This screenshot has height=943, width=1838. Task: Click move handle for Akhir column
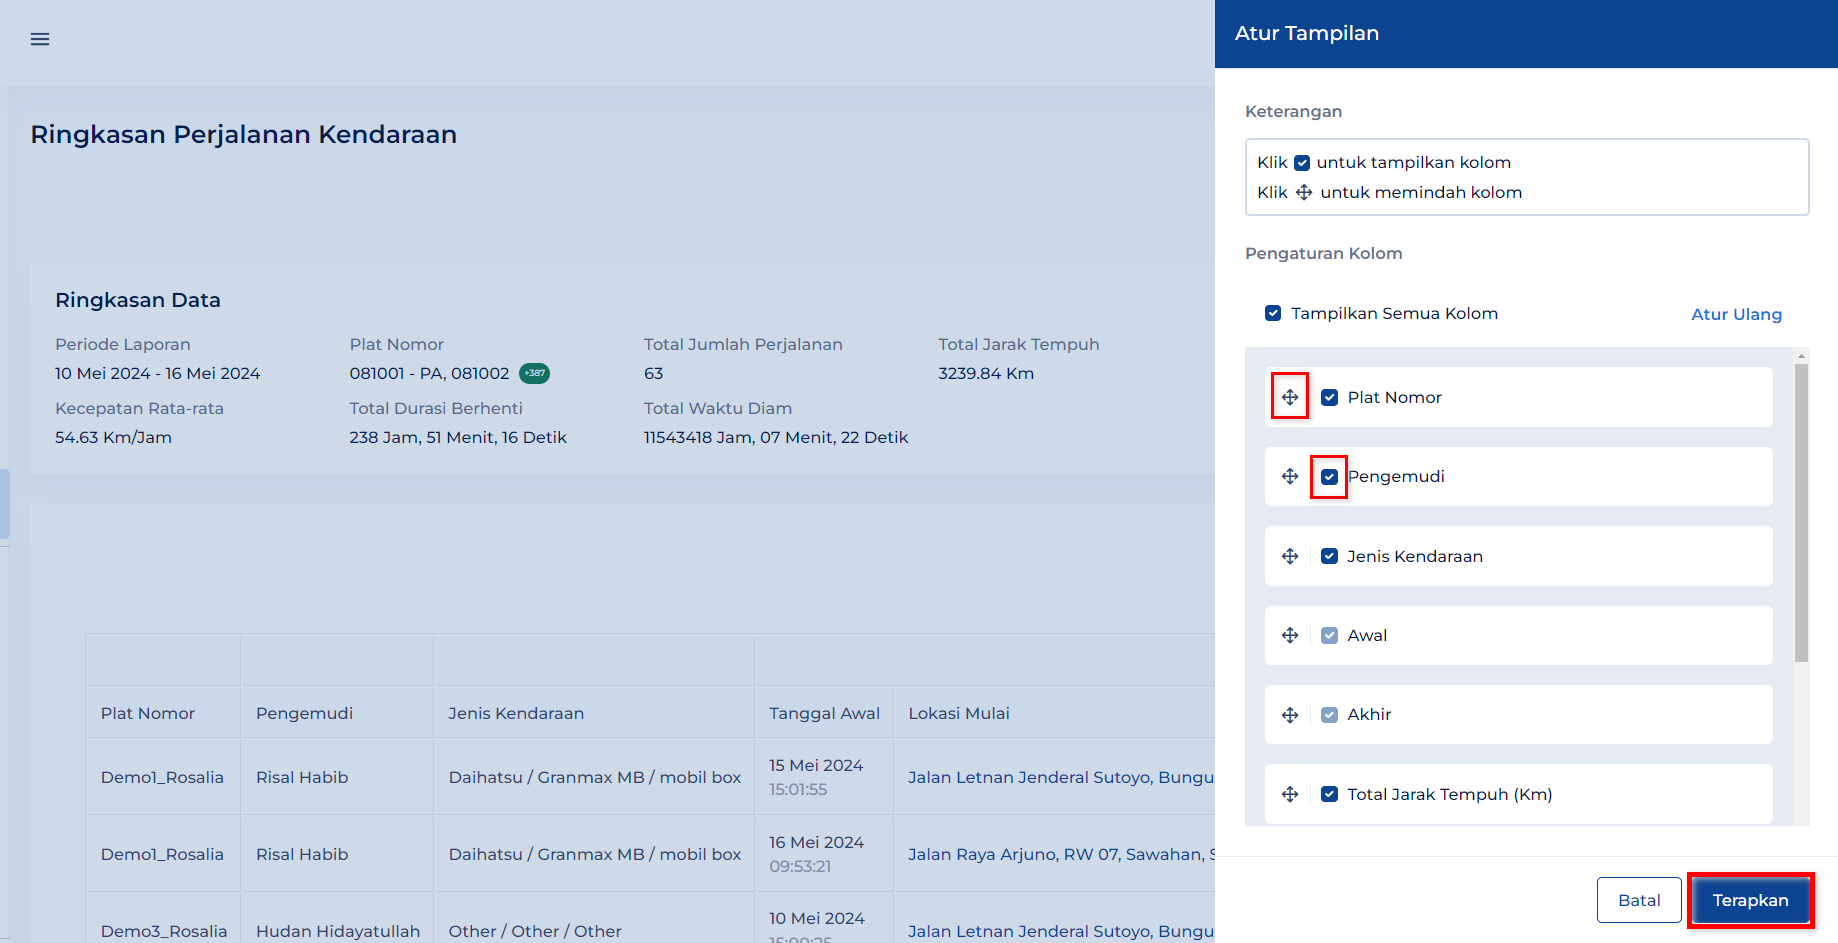1290,715
